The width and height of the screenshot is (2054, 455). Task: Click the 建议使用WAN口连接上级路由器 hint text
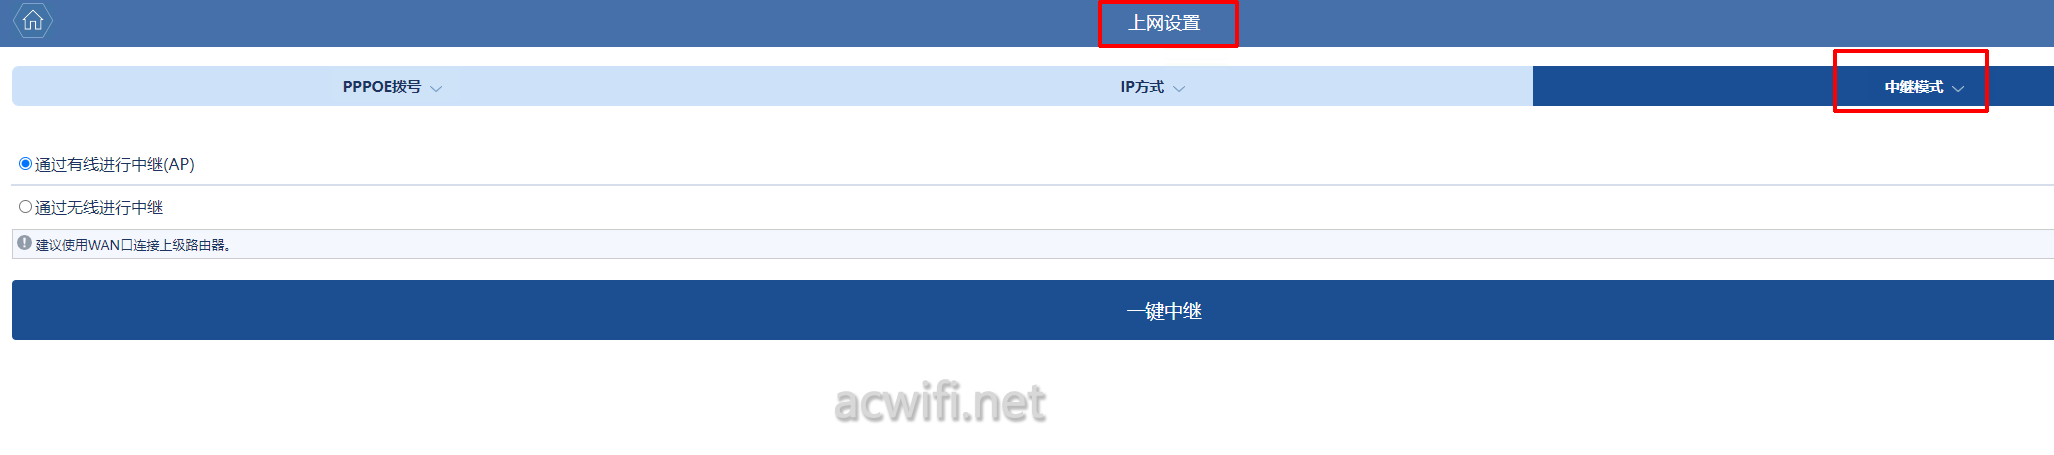(x=133, y=245)
